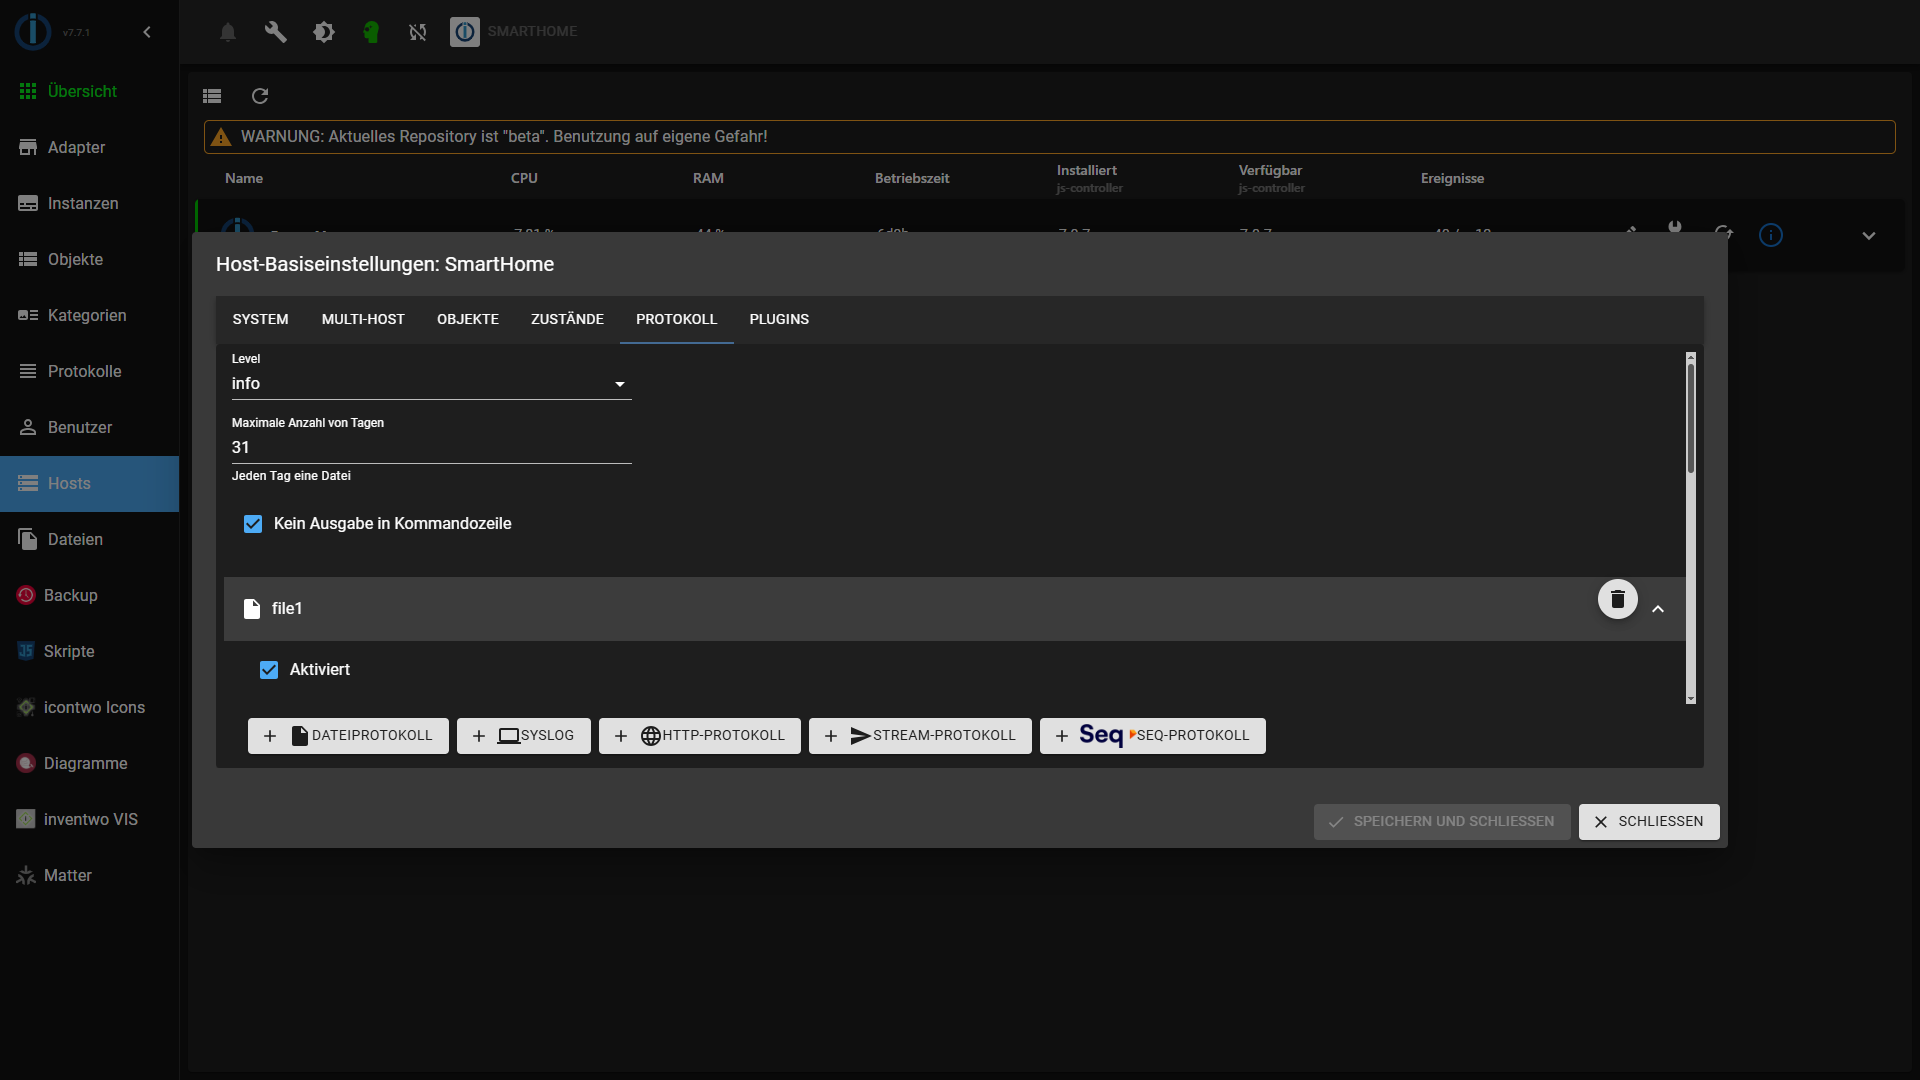The image size is (1920, 1080).
Task: Uncheck the Aktiviert checkbox
Action: [269, 670]
